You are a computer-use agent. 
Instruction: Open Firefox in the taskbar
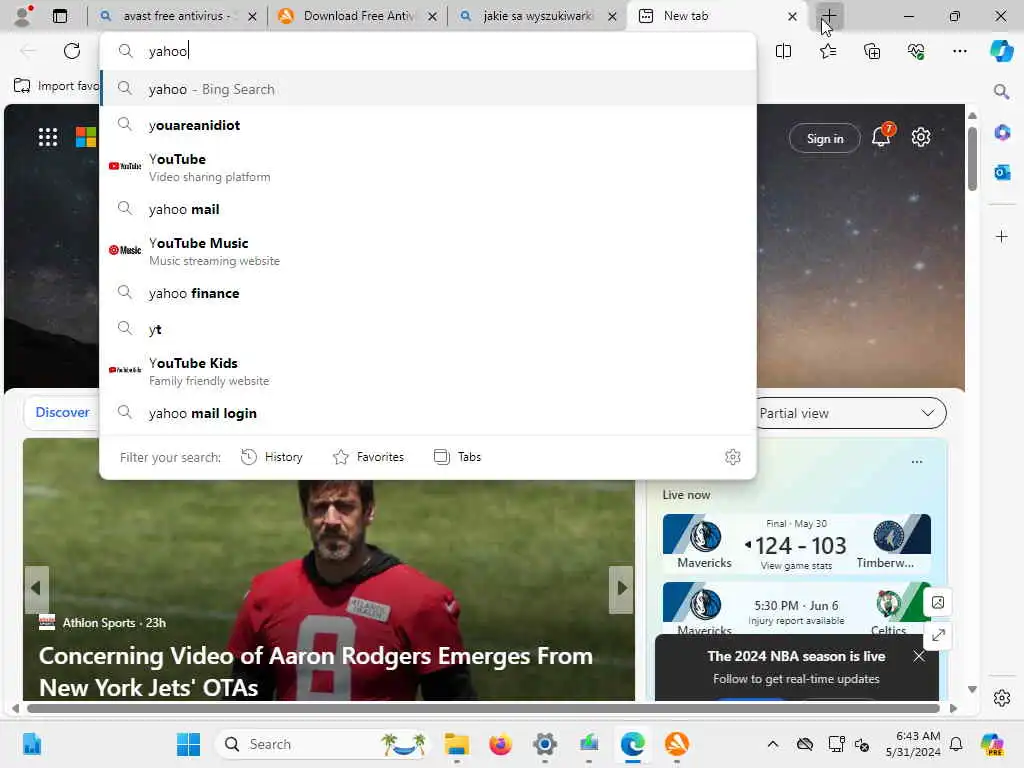(500, 744)
